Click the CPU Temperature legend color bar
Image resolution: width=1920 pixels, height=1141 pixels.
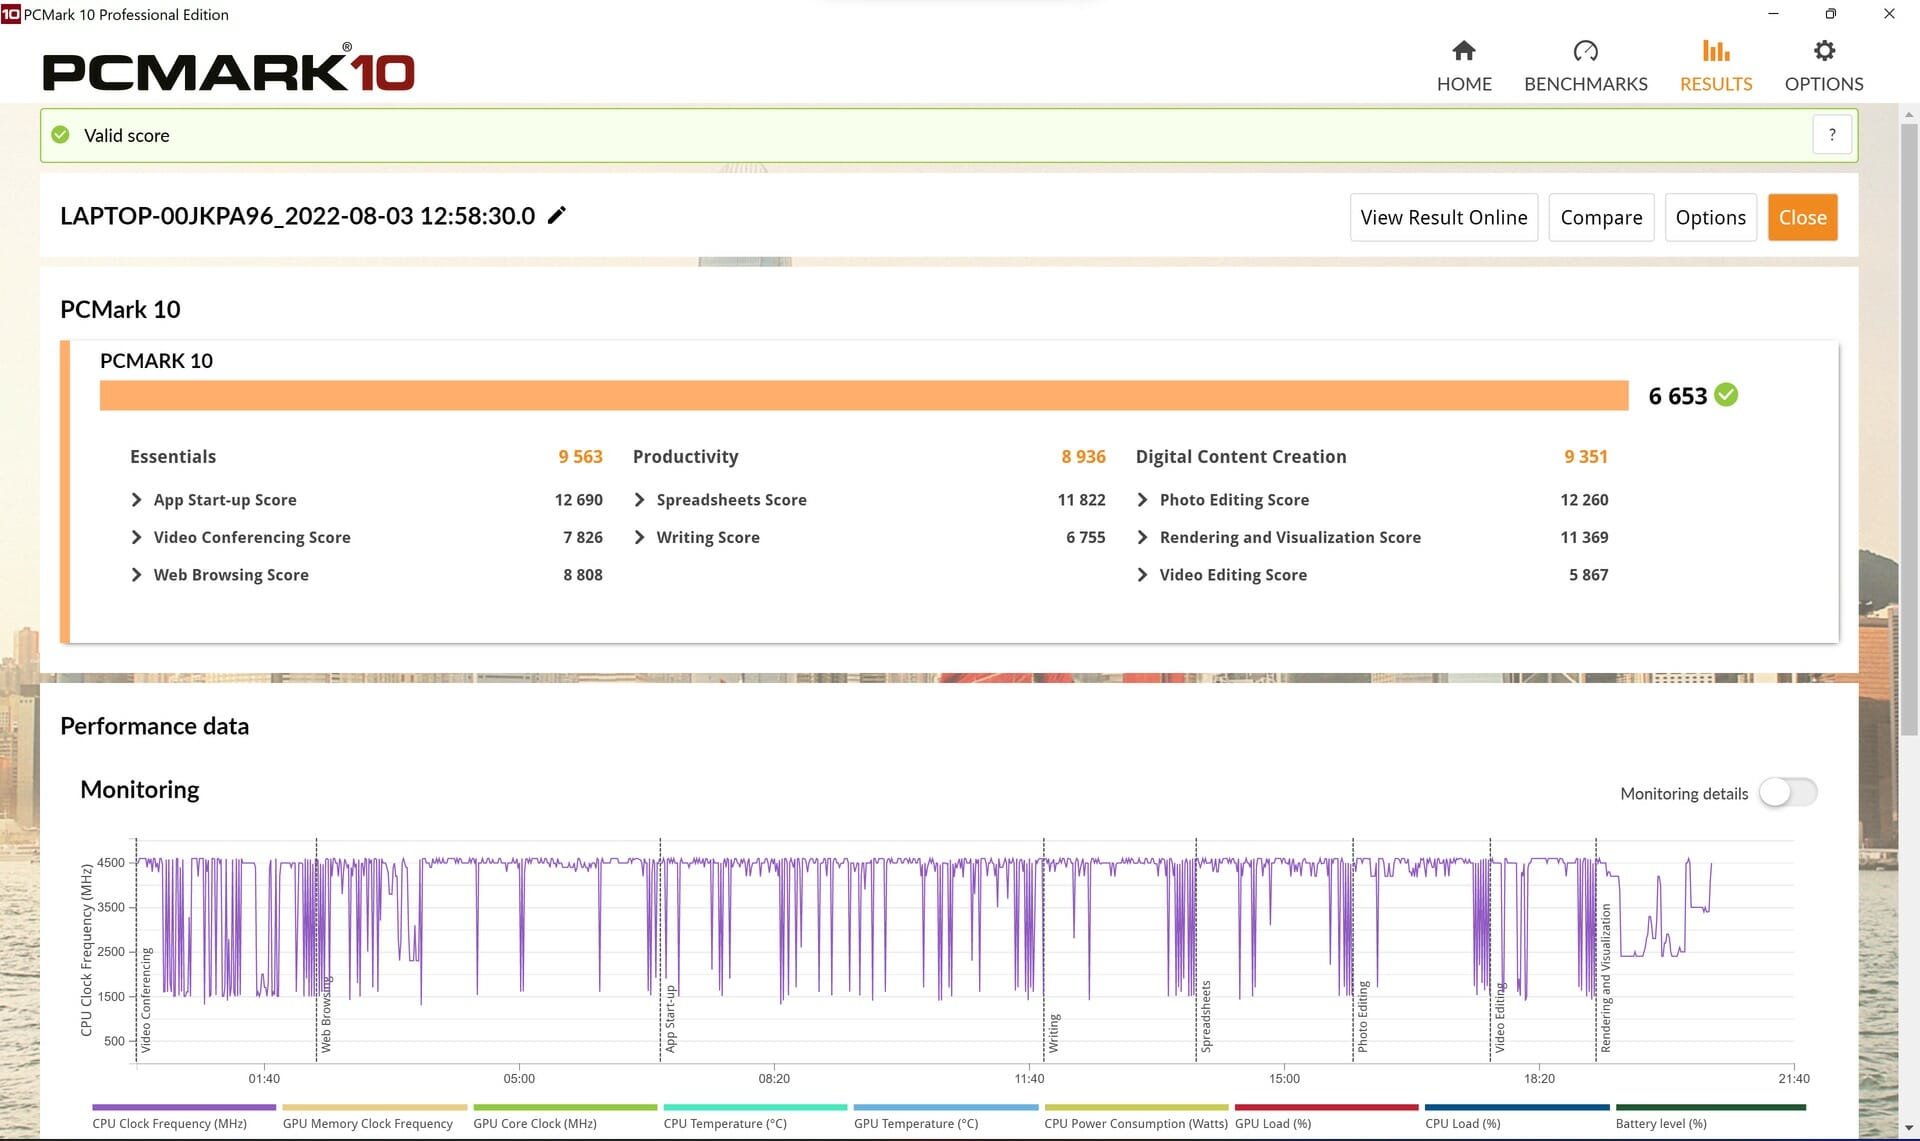(755, 1107)
